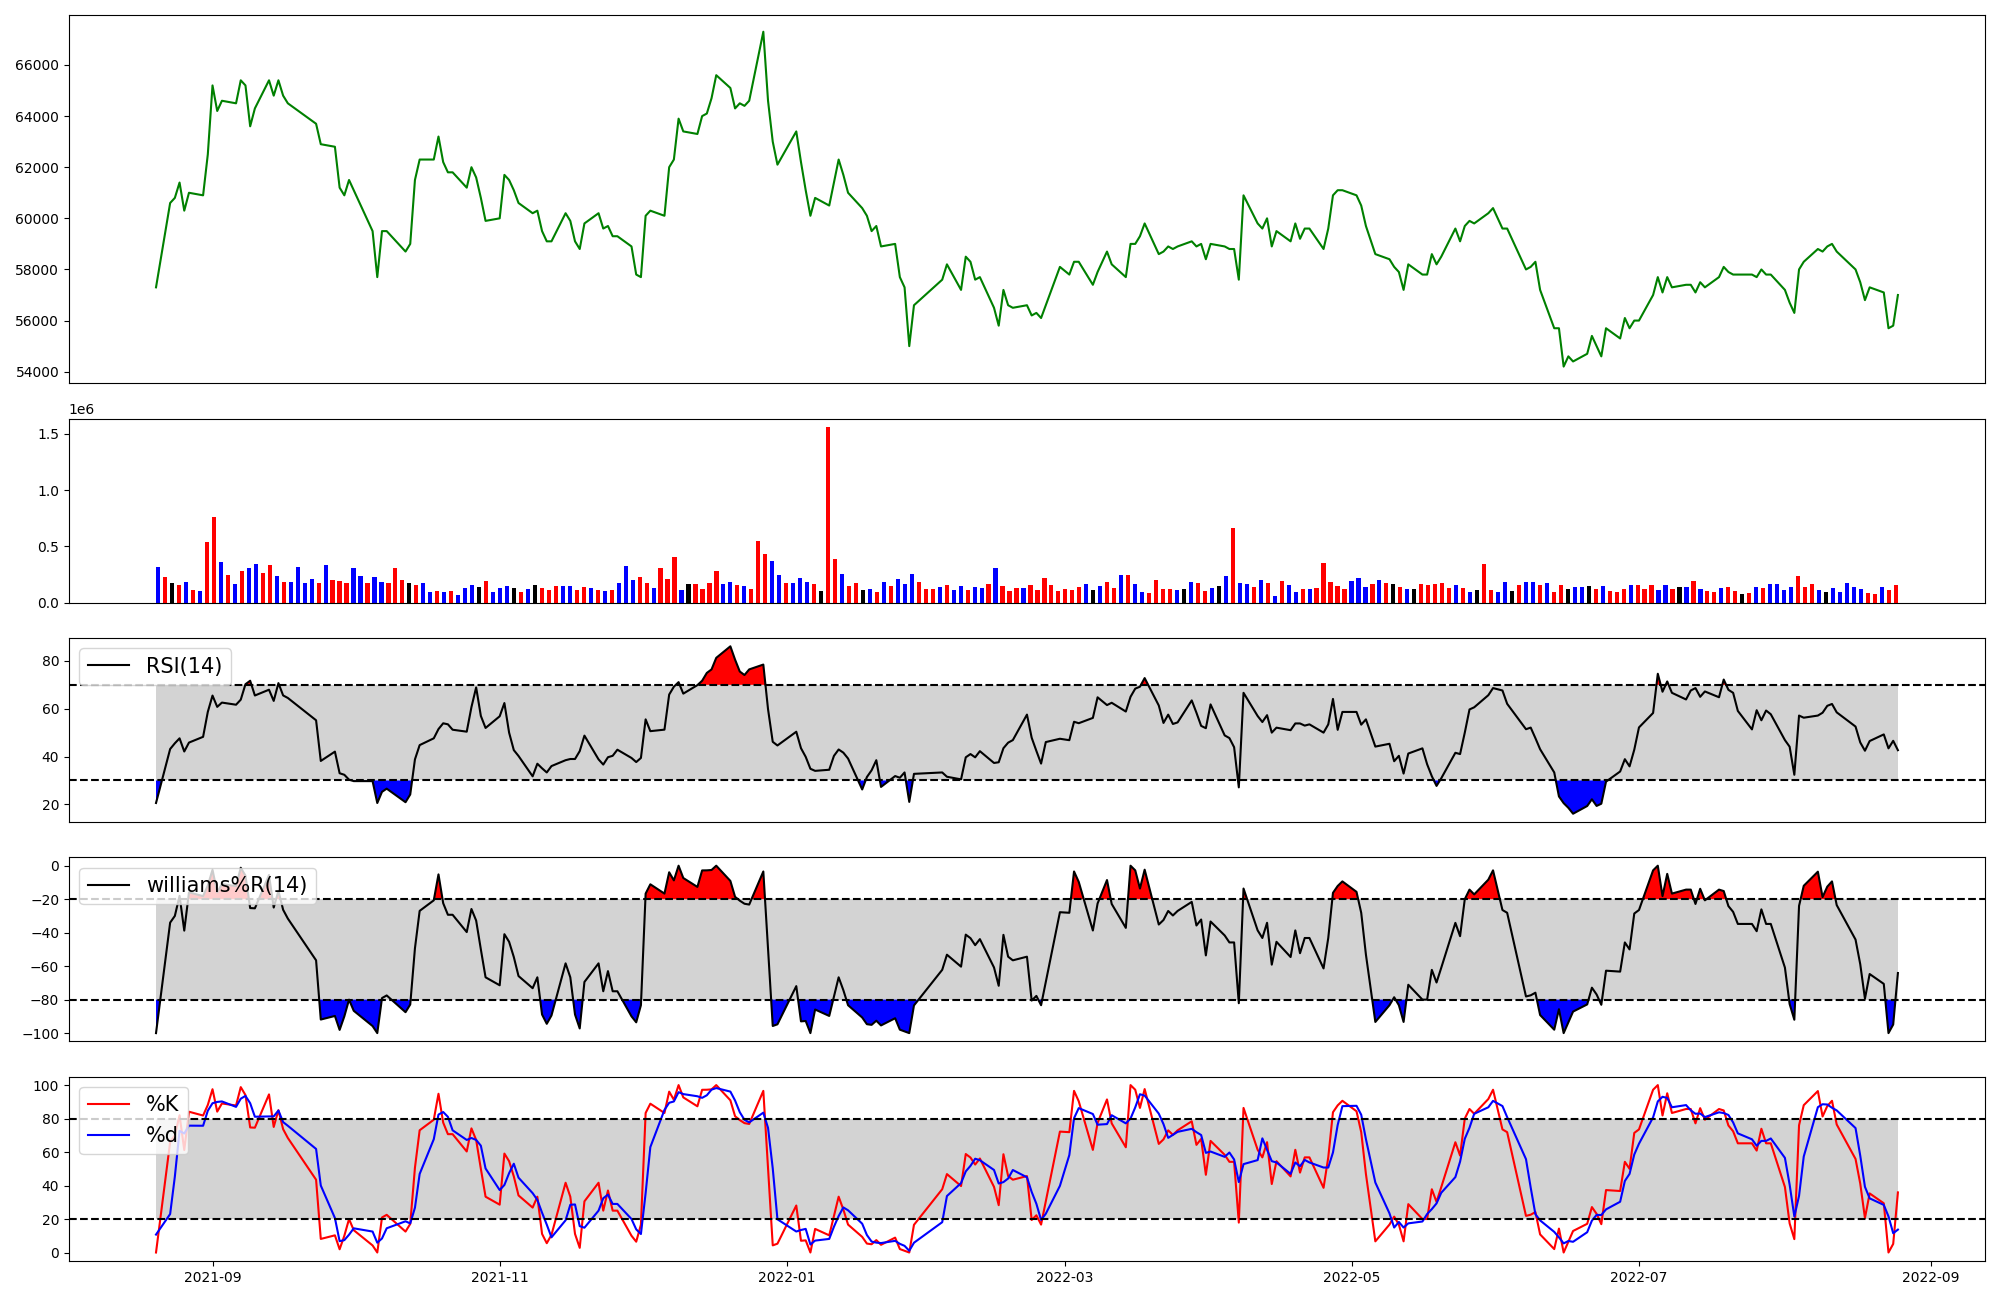This screenshot has width=2000, height=1300.
Task: Click the 2022-01 x-axis date label
Action: (x=787, y=1276)
